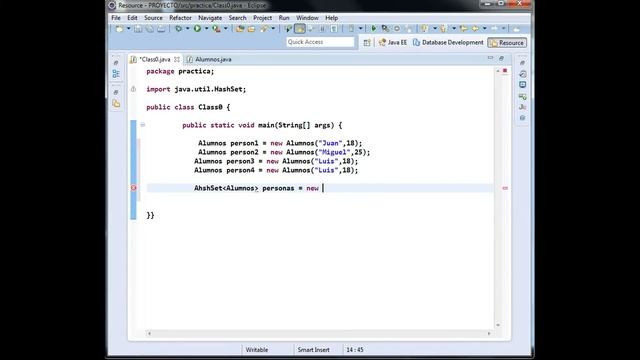Click the red error square in overview ruler
The height and width of the screenshot is (360, 640).
click(505, 71)
